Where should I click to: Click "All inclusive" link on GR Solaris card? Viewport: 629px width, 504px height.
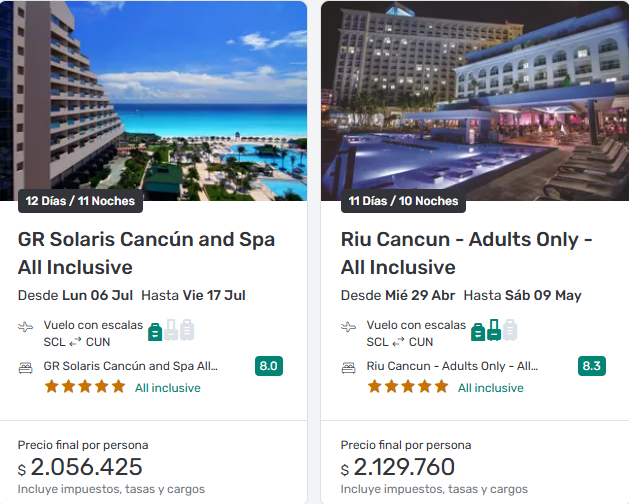point(168,388)
